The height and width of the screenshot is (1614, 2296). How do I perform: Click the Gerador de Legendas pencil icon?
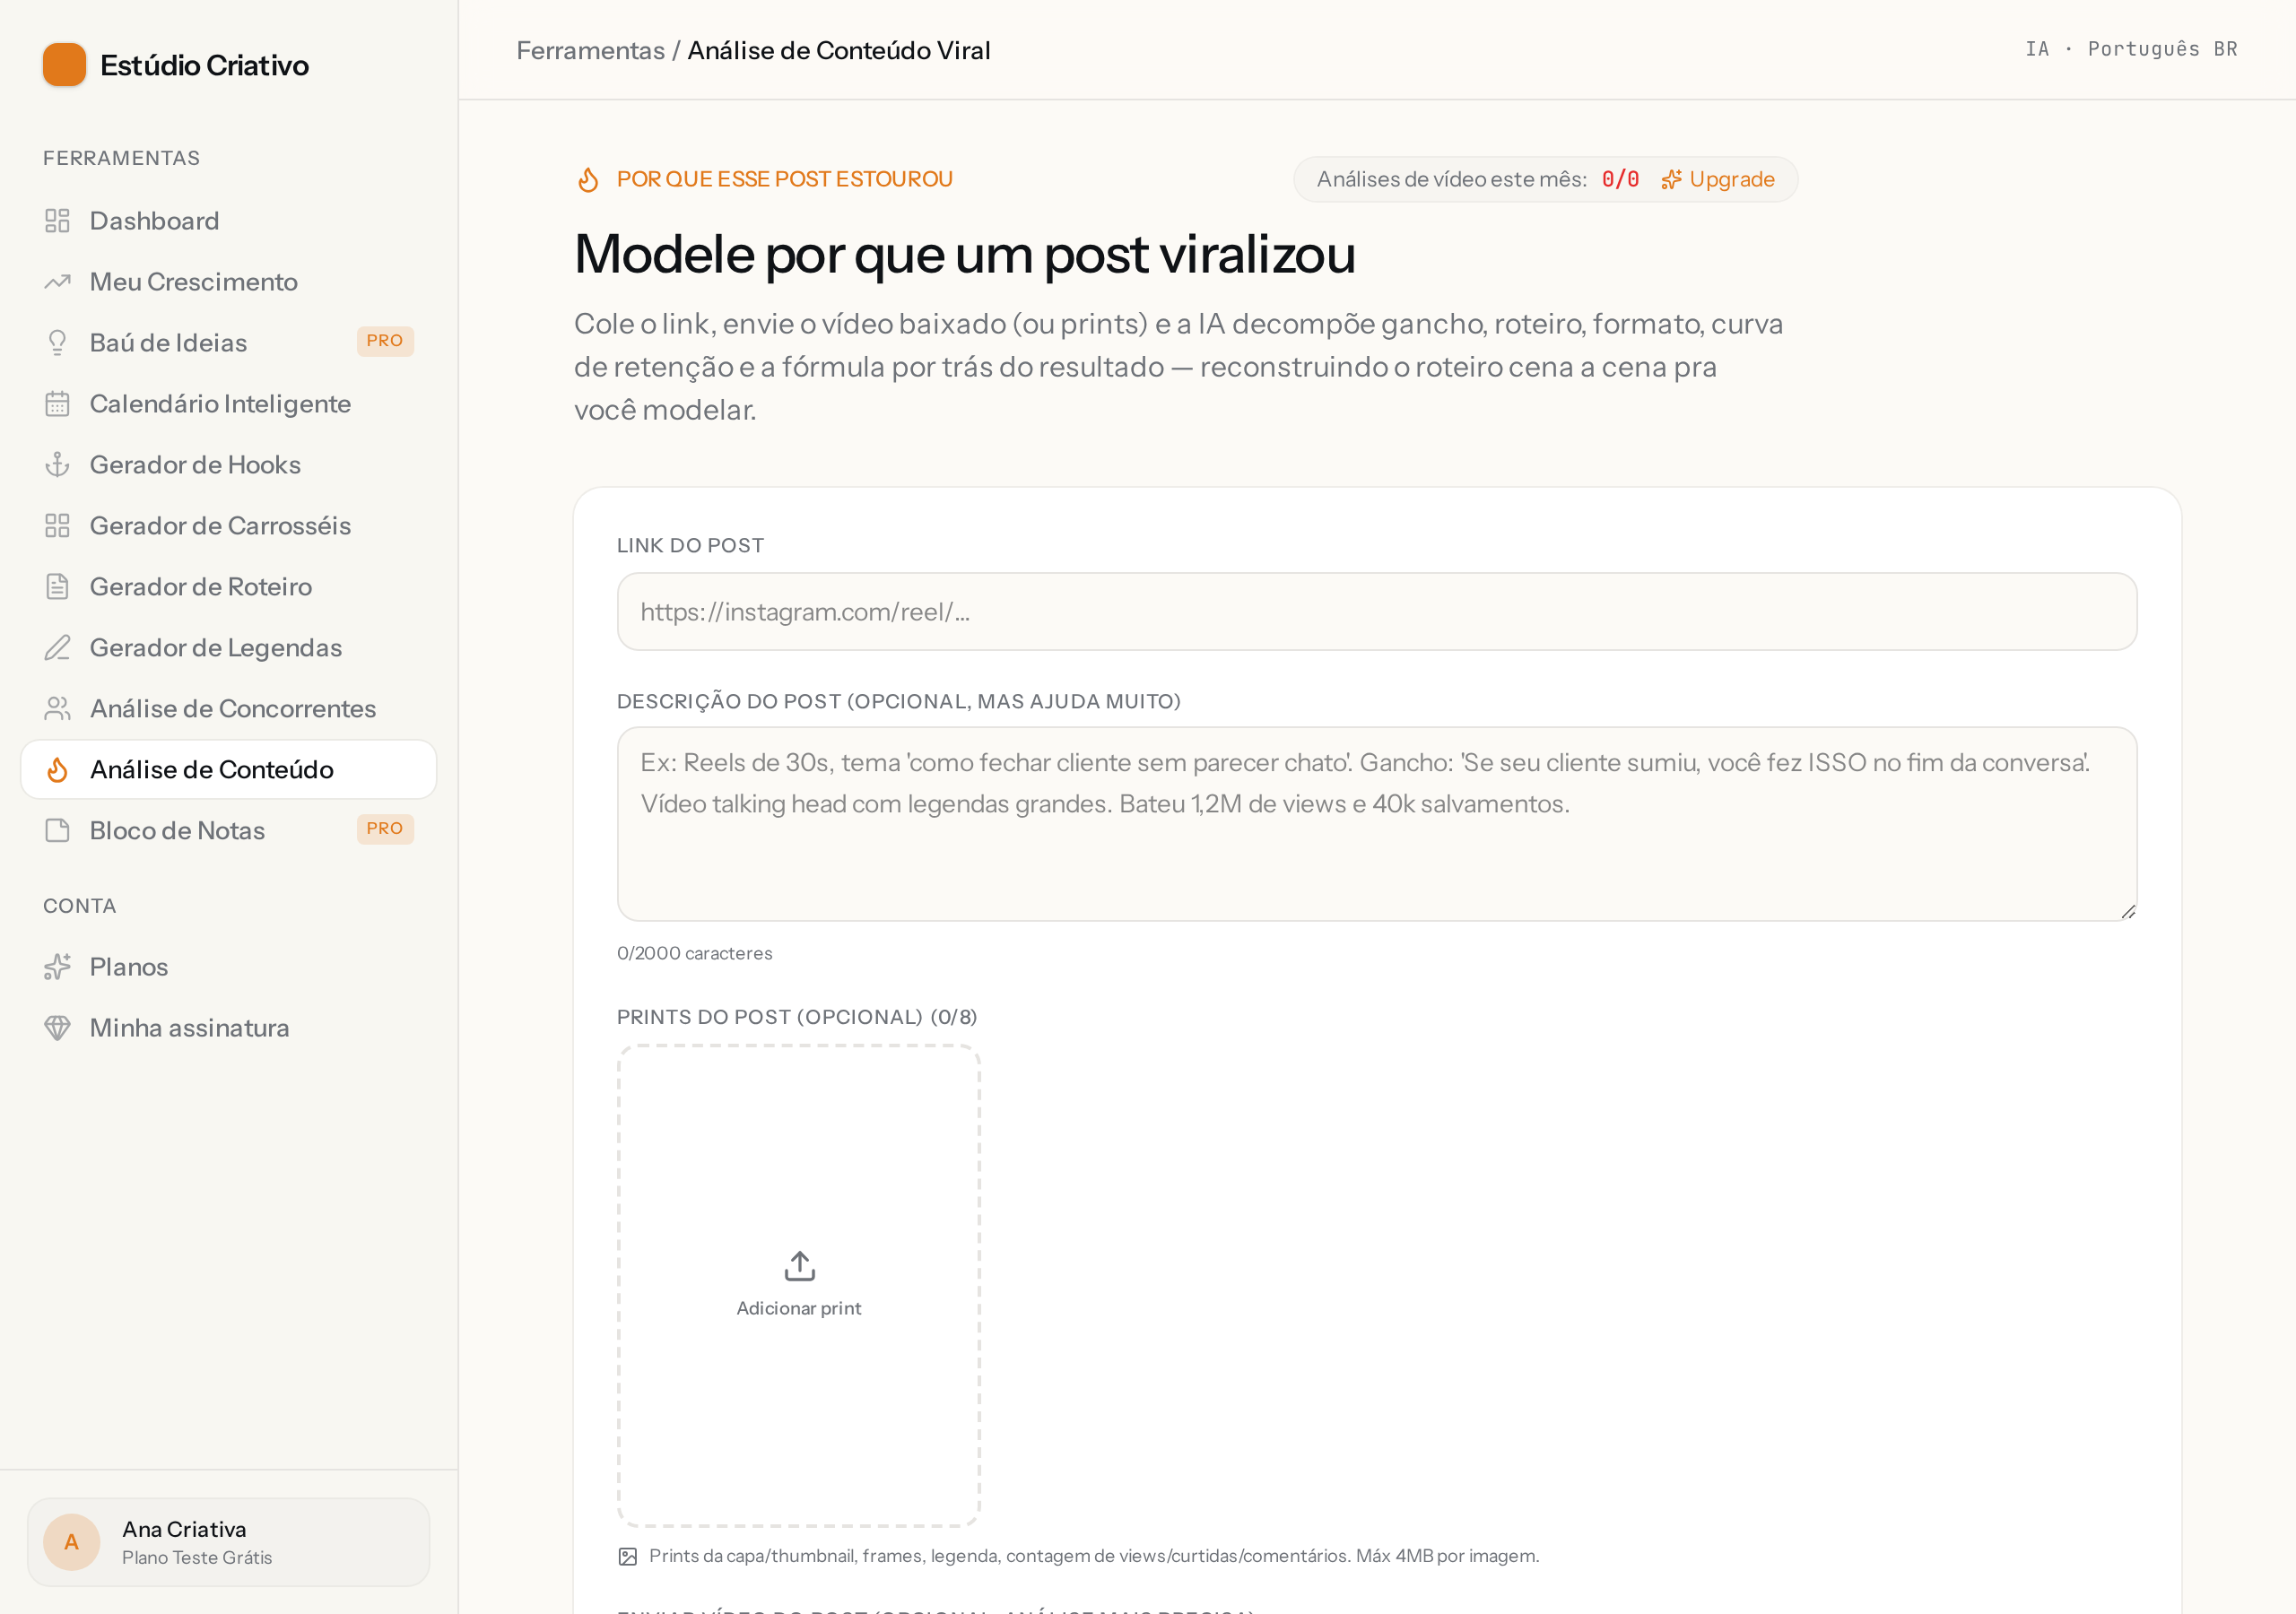tap(57, 648)
